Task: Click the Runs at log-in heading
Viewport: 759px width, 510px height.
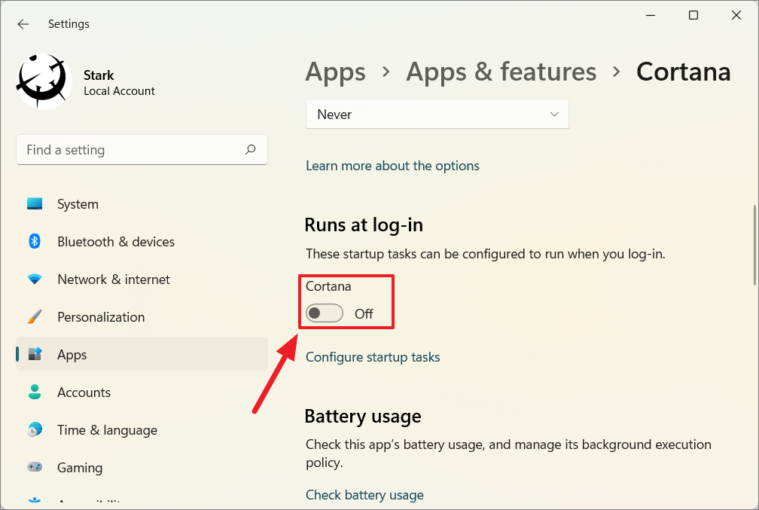Action: tap(364, 225)
